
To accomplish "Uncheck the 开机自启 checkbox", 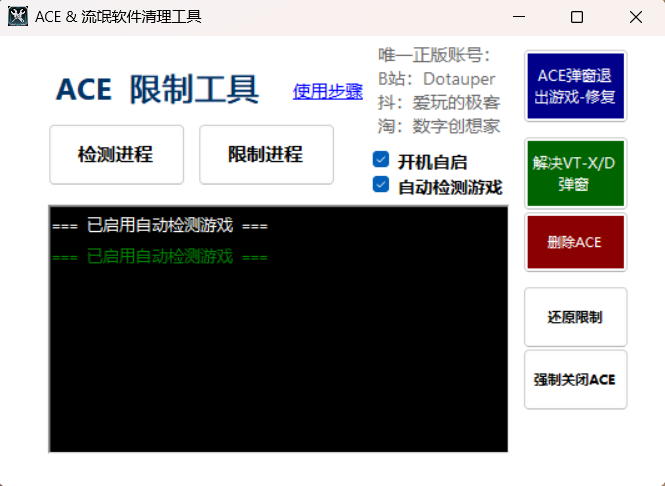I will point(381,160).
